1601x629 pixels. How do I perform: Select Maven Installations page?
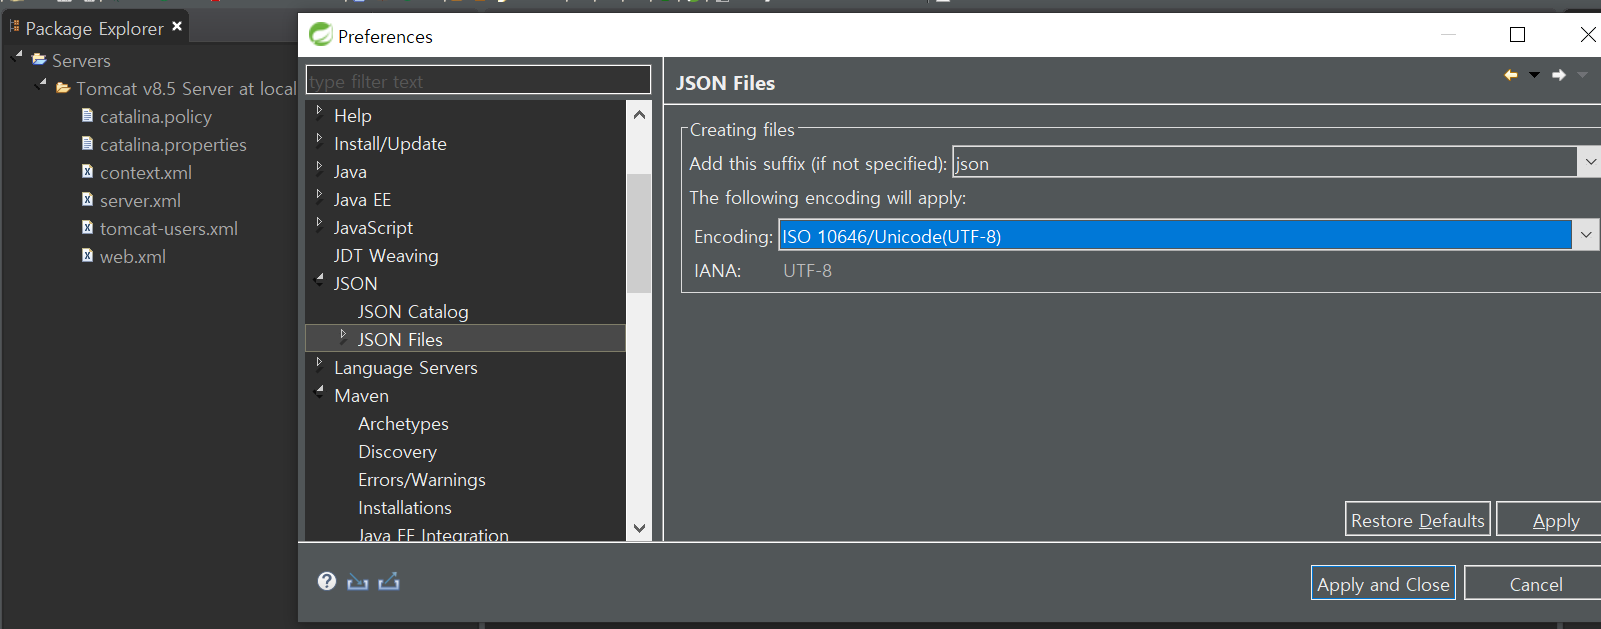coord(405,508)
